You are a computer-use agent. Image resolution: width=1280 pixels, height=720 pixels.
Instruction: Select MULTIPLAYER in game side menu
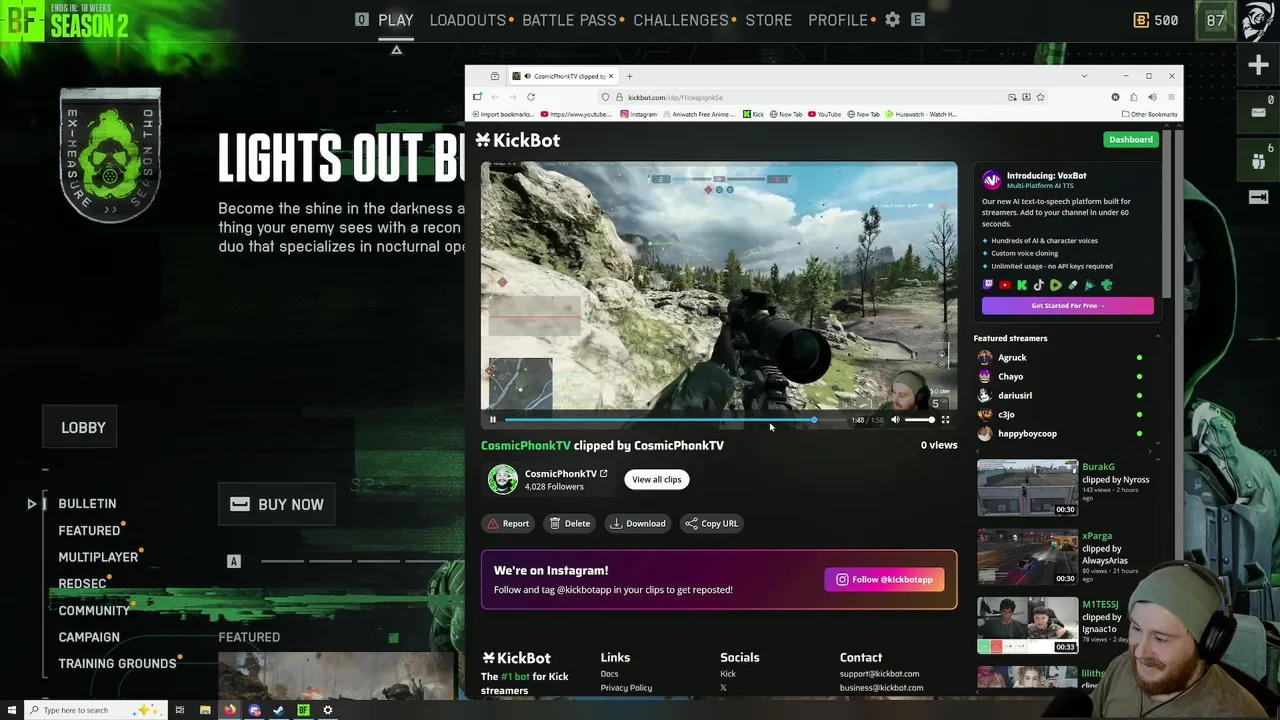coord(98,557)
